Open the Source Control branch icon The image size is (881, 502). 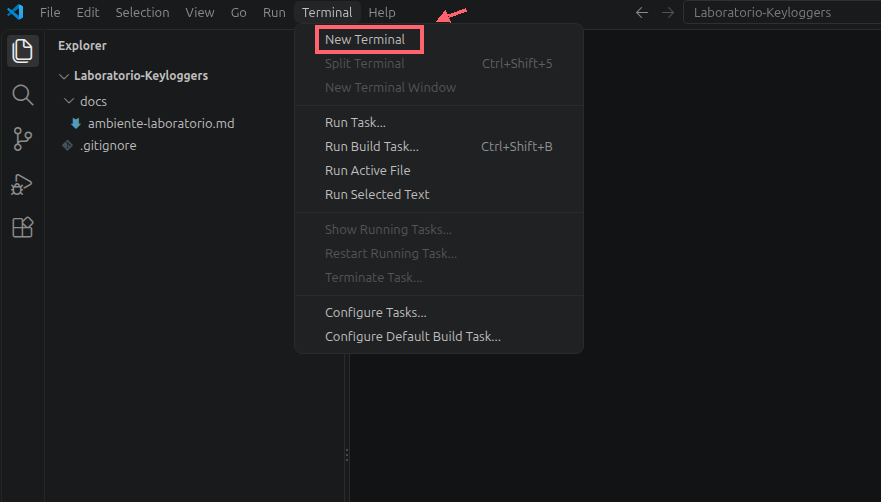pos(22,139)
